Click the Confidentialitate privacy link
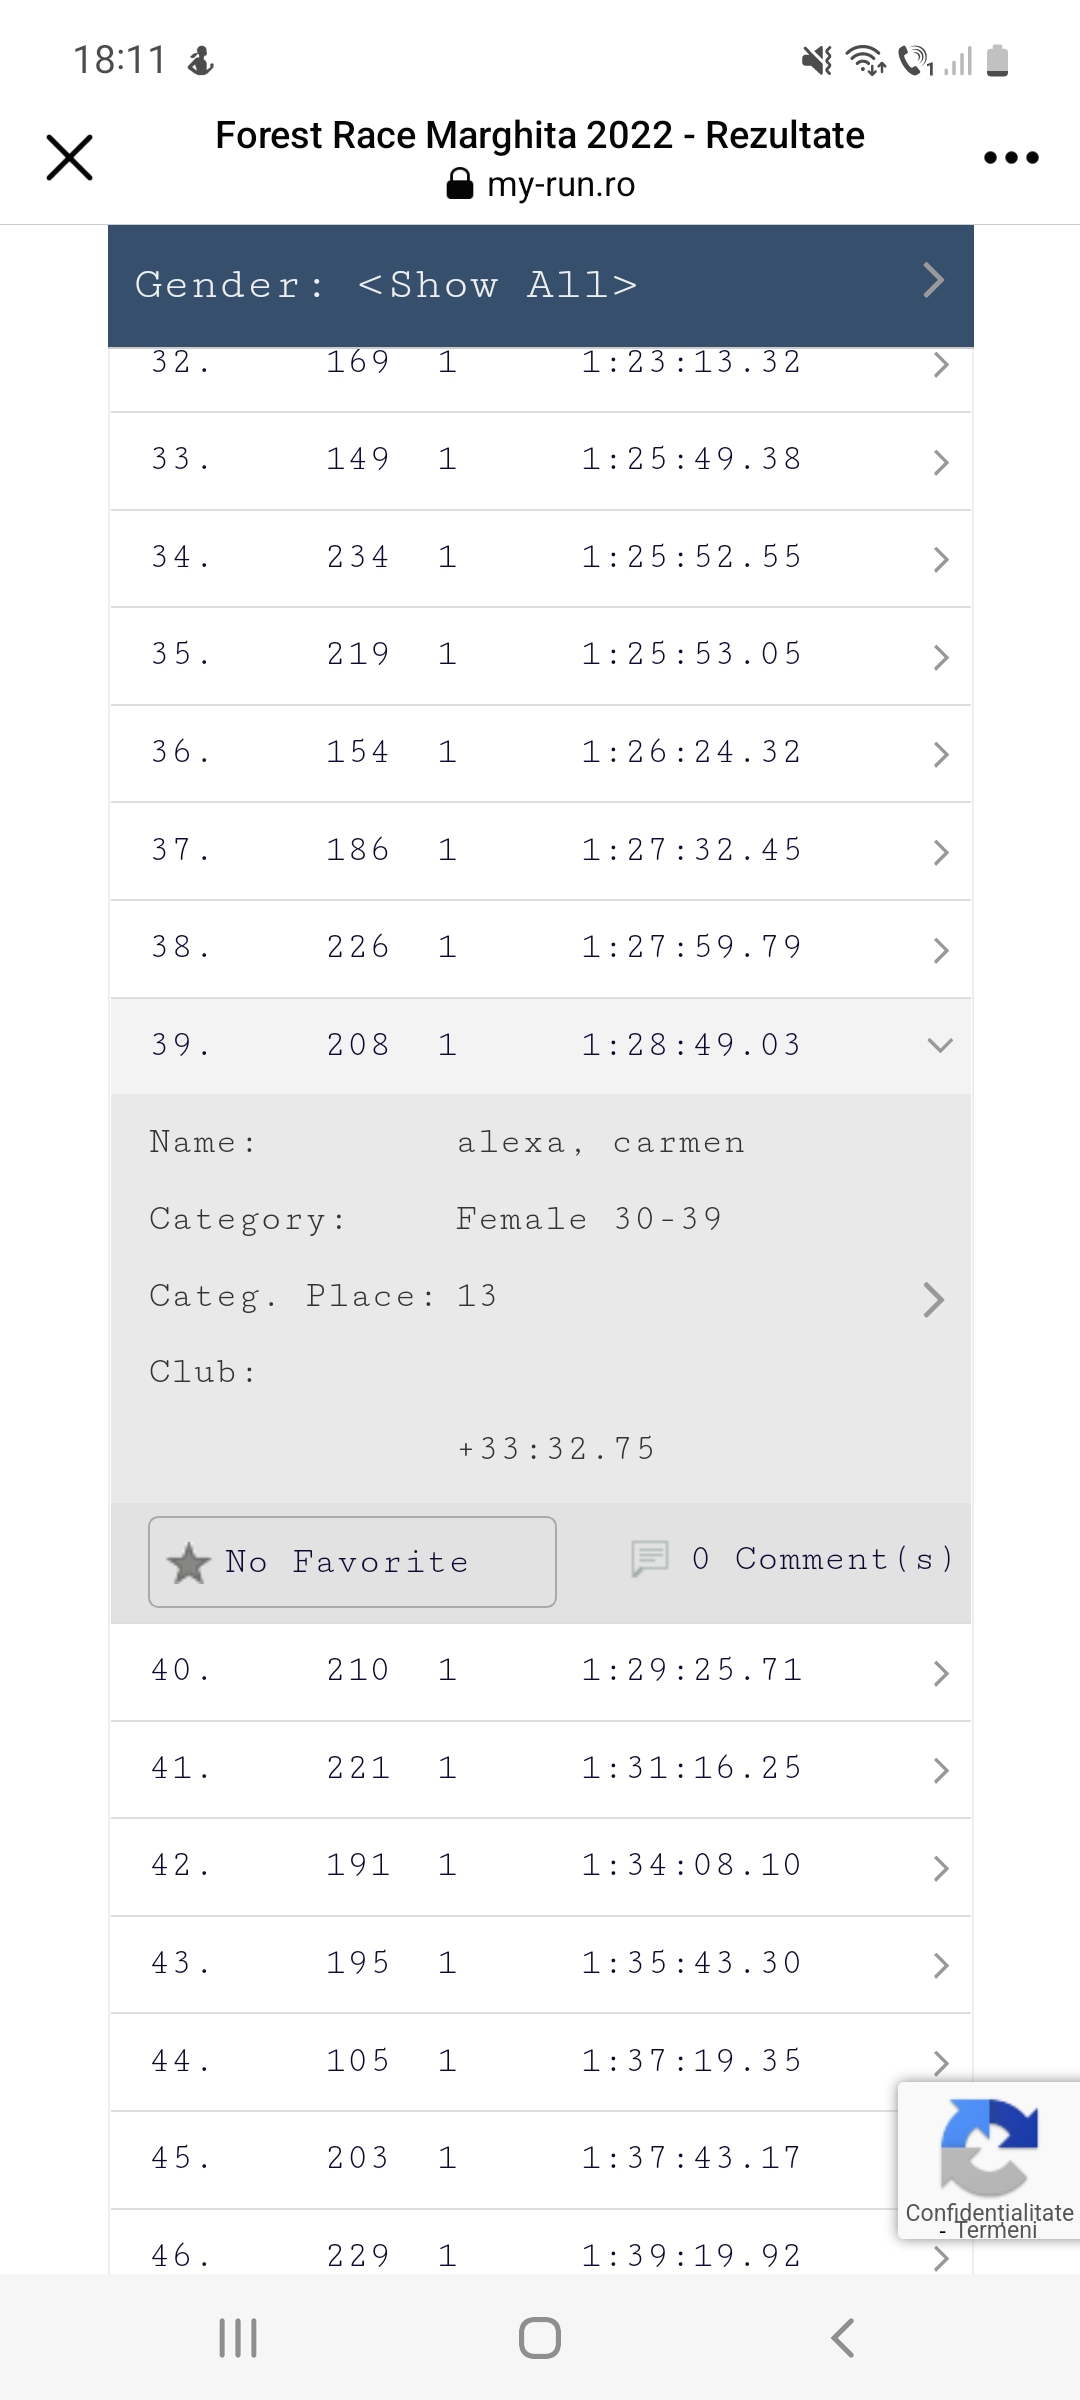Viewport: 1080px width, 2400px height. 989,2212
